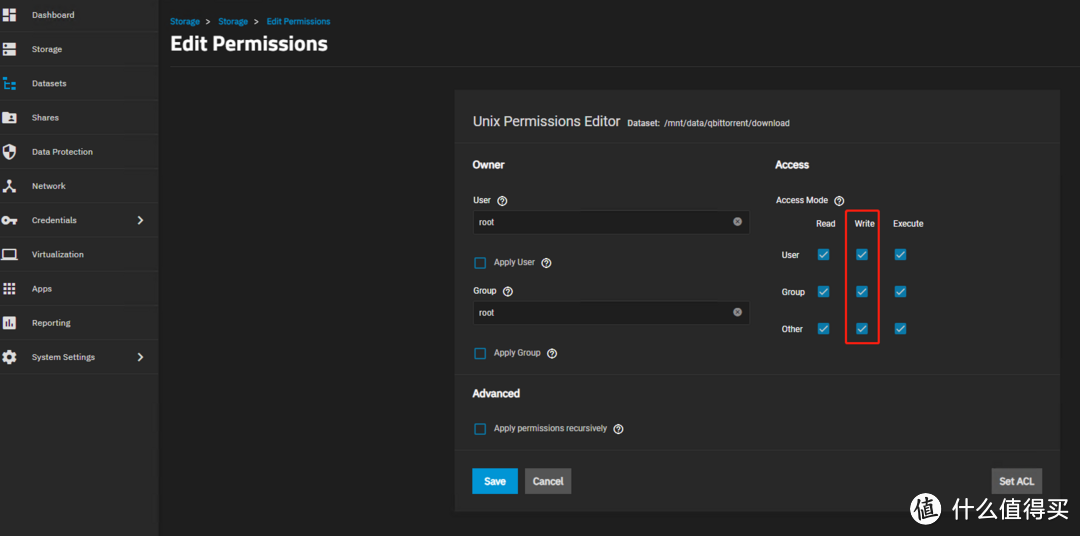
Task: Click the Virtualization monitor icon
Action: pos(10,254)
